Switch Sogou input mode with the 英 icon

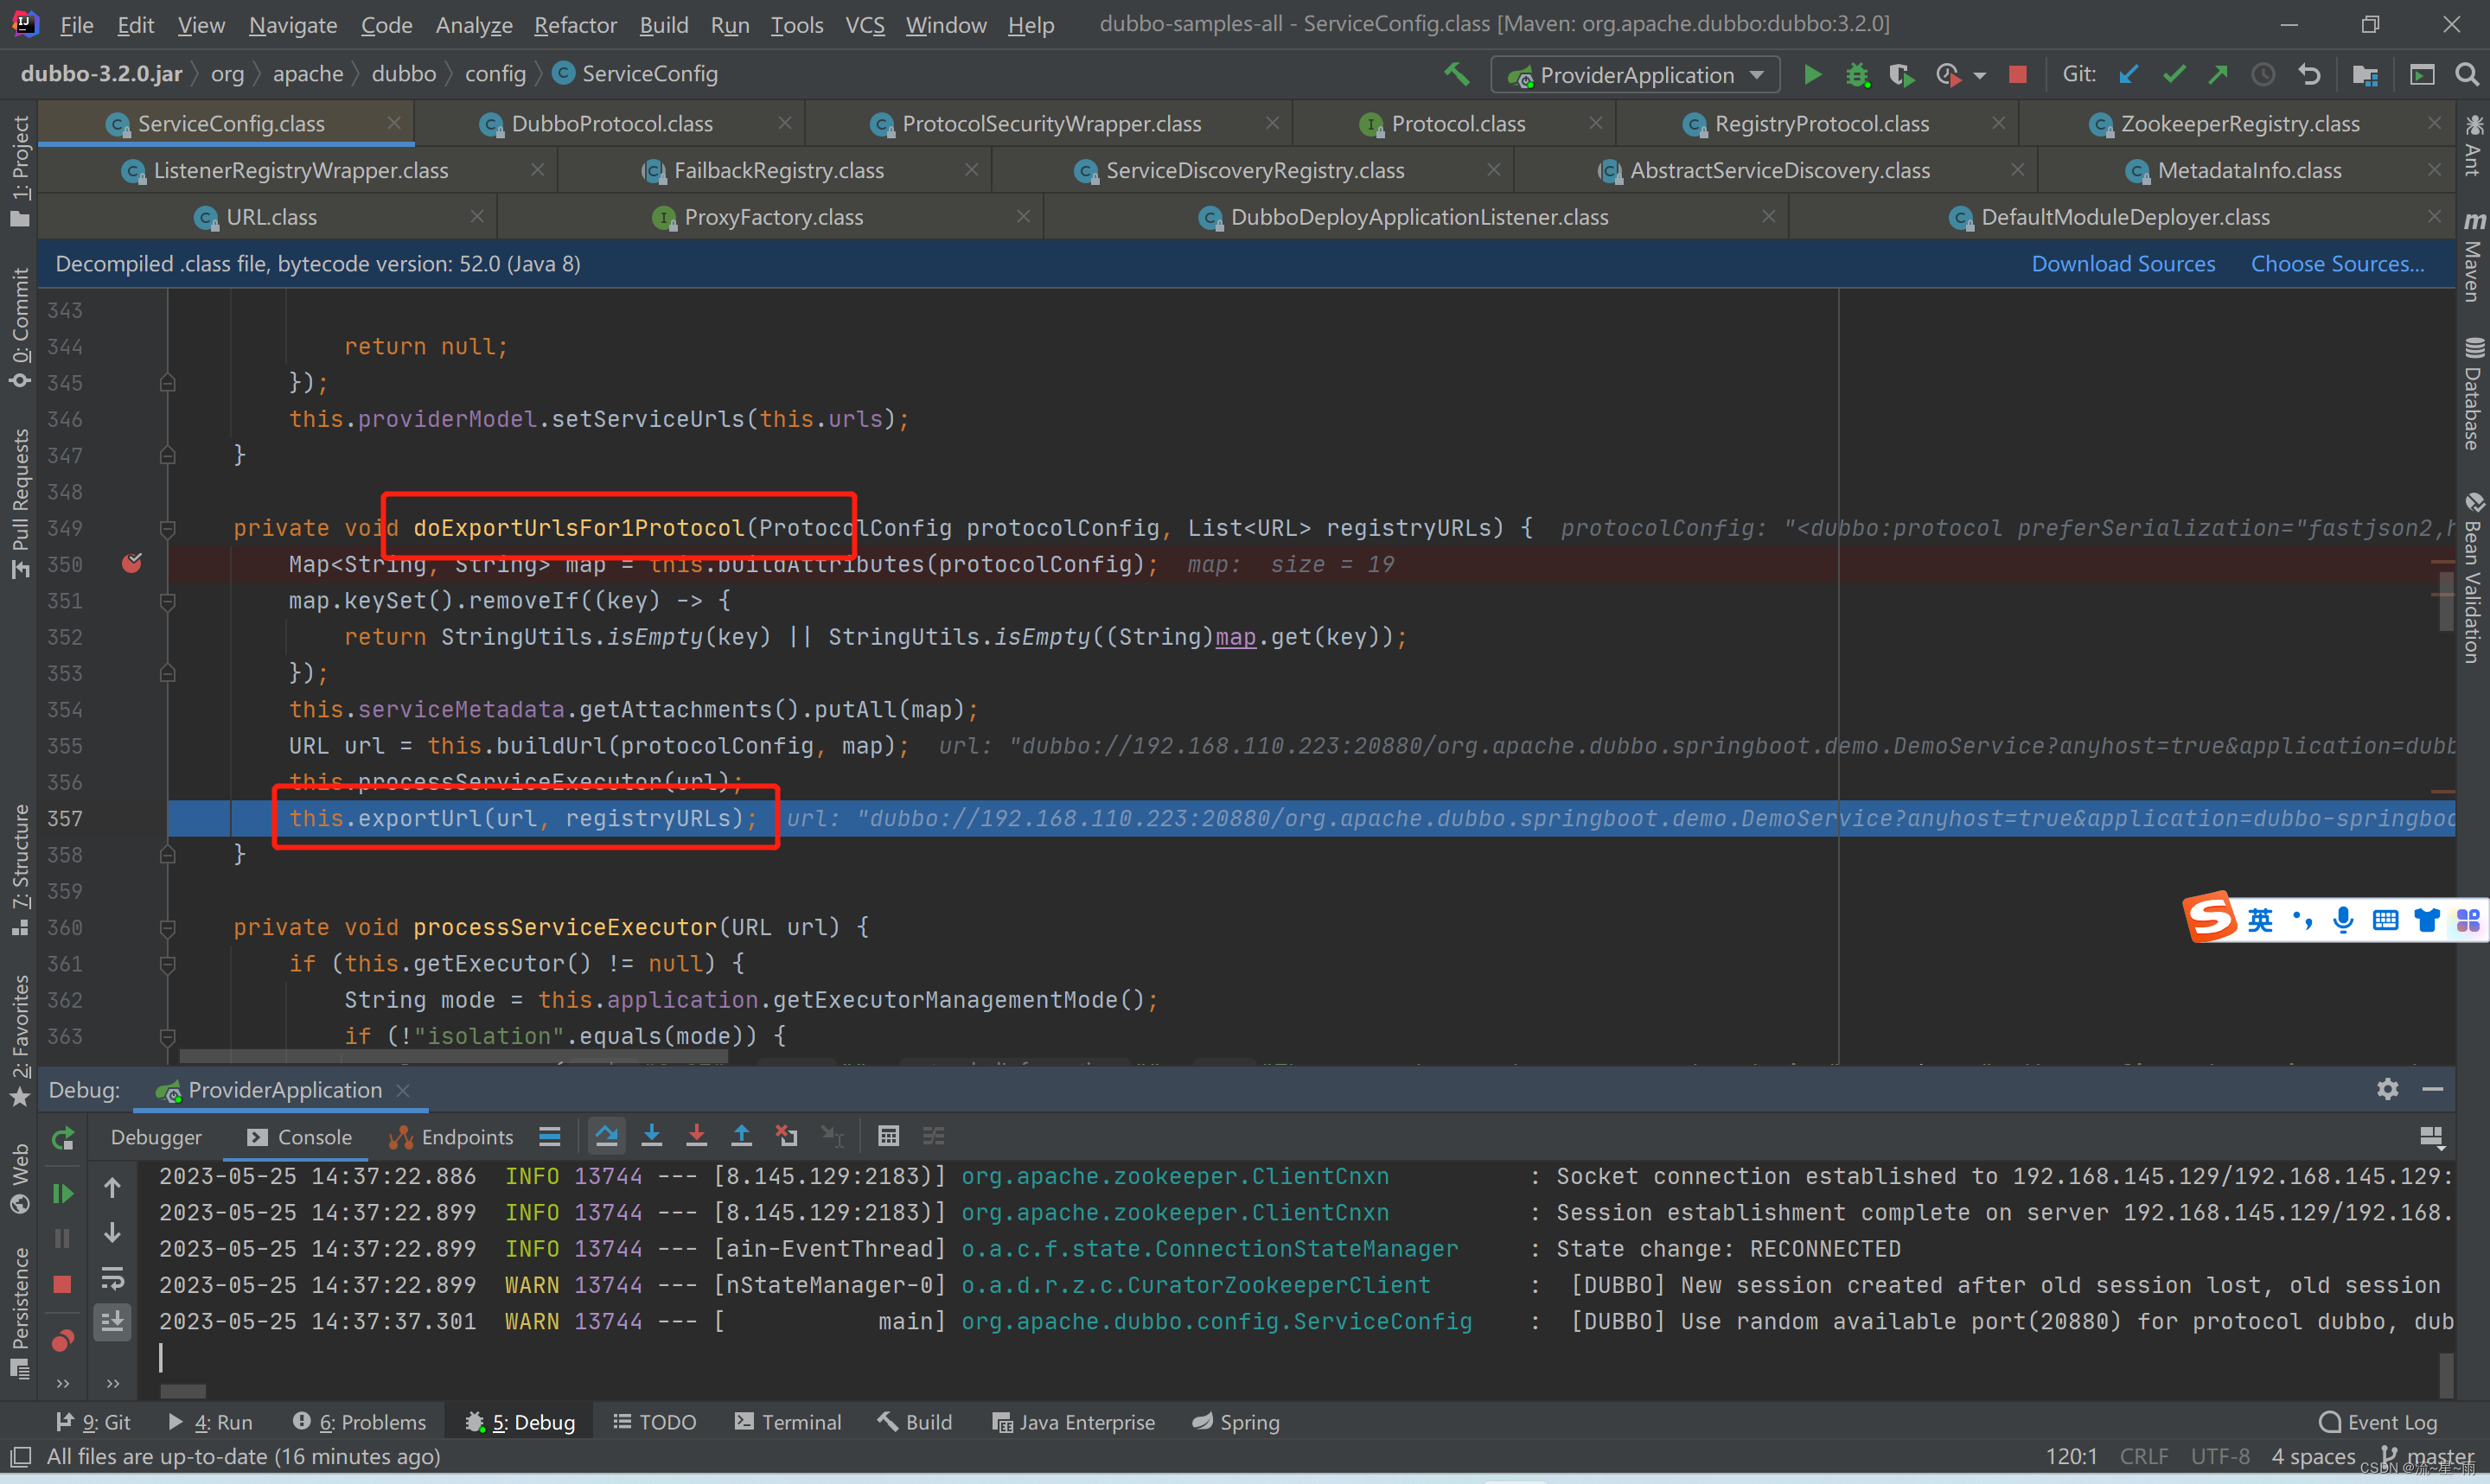click(2260, 919)
